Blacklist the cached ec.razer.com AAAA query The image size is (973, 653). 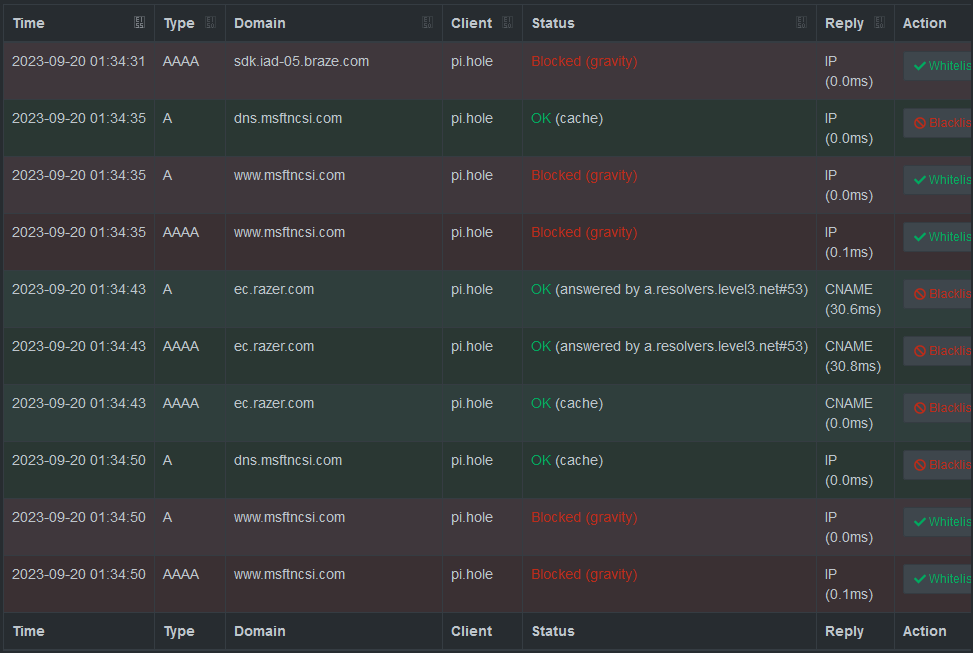[x=938, y=408]
